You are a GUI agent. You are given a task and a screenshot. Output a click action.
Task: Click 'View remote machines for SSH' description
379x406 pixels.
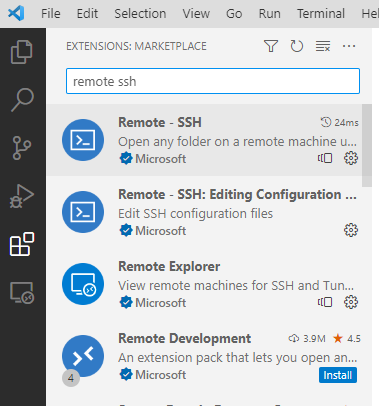tap(236, 285)
